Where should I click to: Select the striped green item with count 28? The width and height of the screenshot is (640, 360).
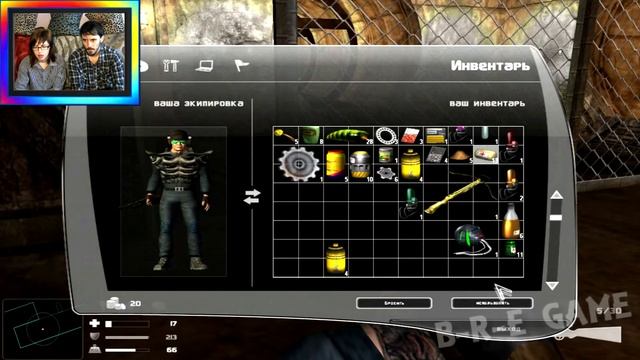coord(349,136)
